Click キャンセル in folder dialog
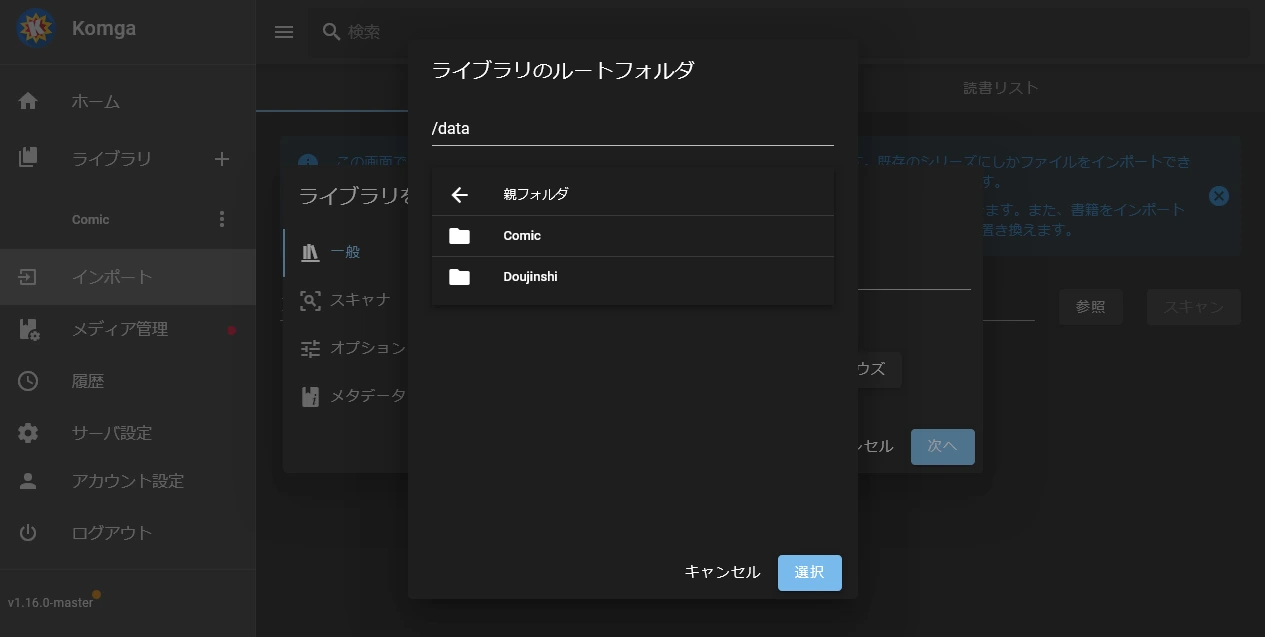1265x637 pixels. (x=722, y=573)
